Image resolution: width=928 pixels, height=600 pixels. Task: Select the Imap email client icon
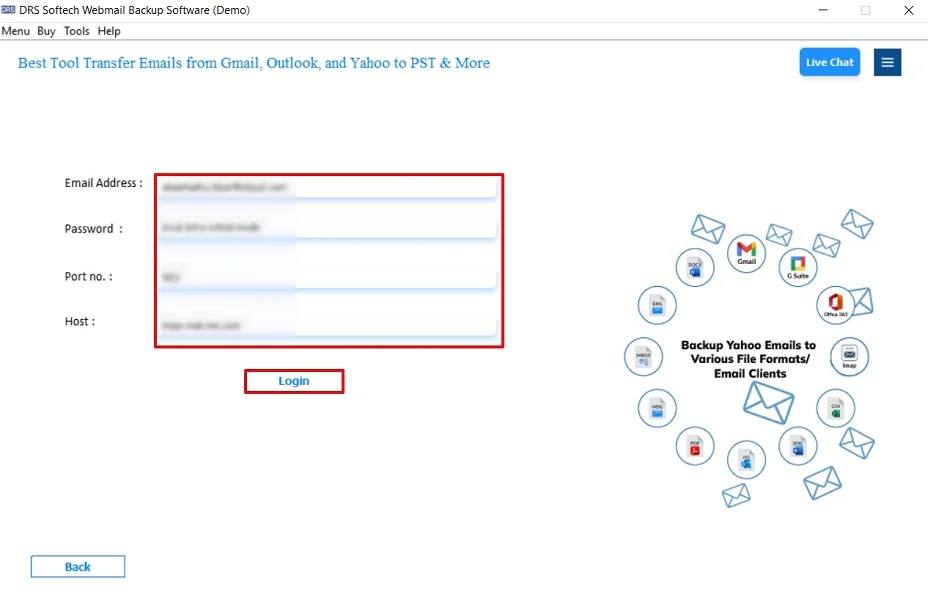coord(849,356)
